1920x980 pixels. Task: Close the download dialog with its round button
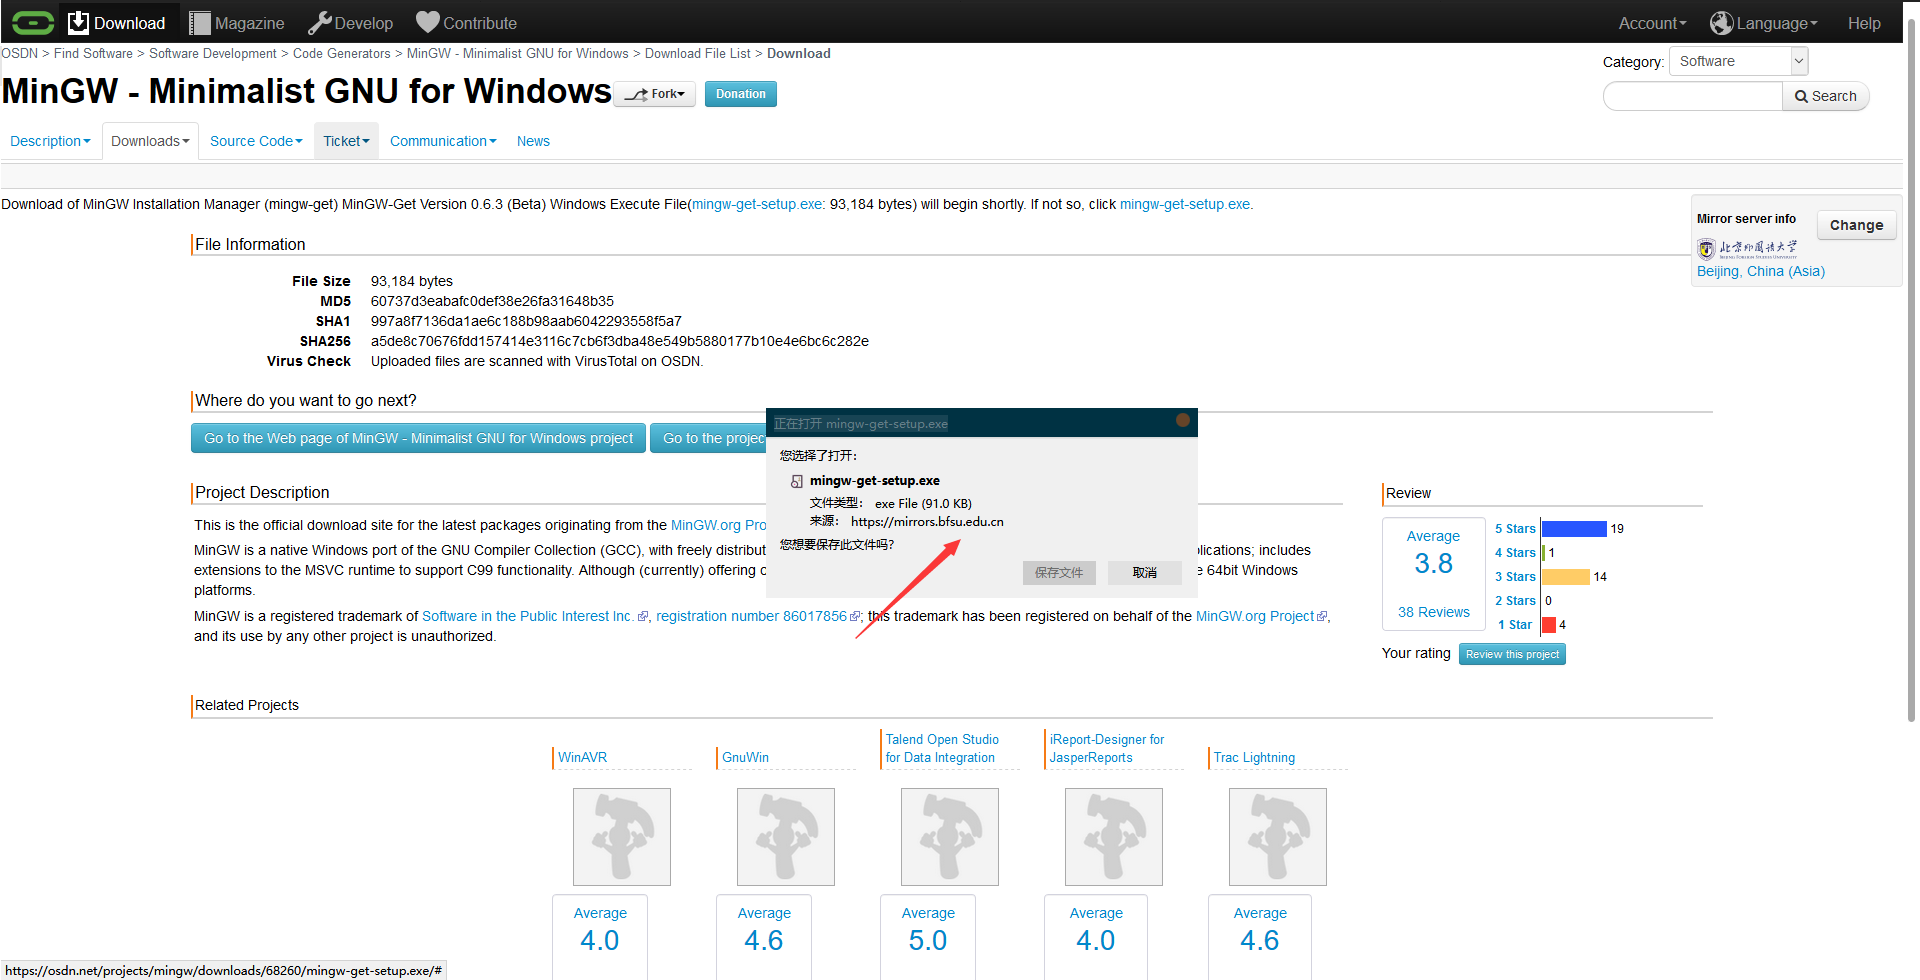click(x=1183, y=420)
